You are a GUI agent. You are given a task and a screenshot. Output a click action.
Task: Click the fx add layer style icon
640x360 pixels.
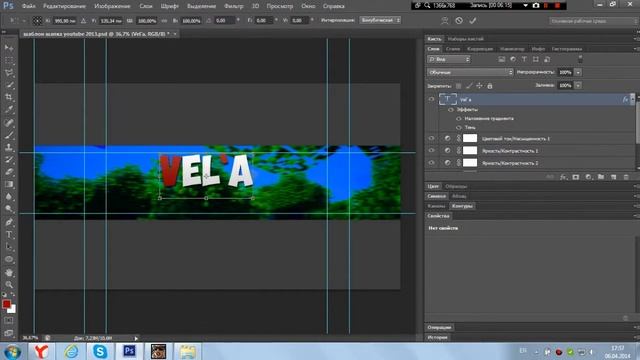point(563,177)
